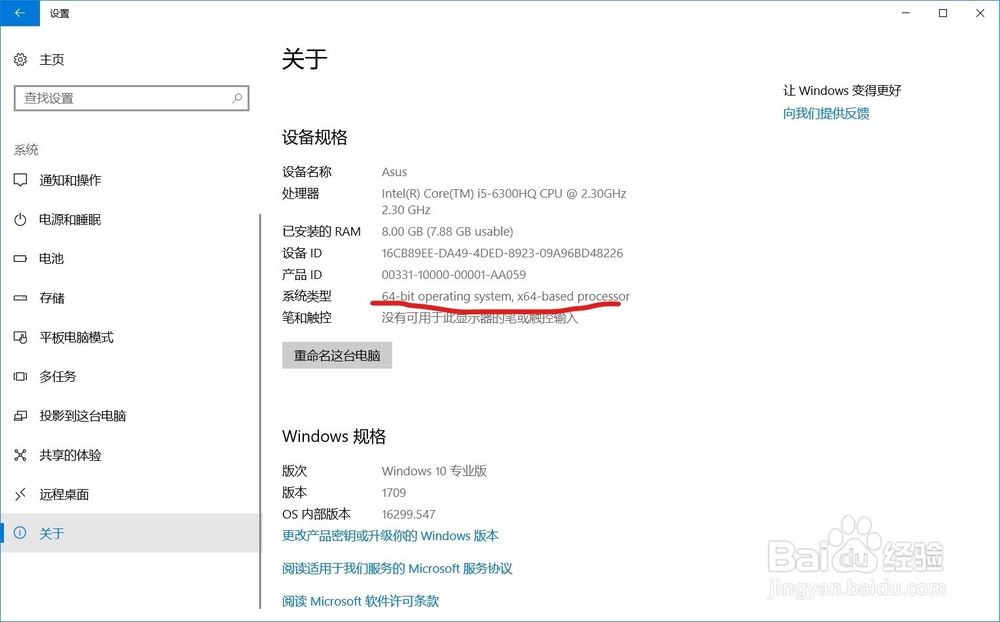
Task: Click the Projecting to this PC icon
Action: pyautogui.click(x=20, y=416)
